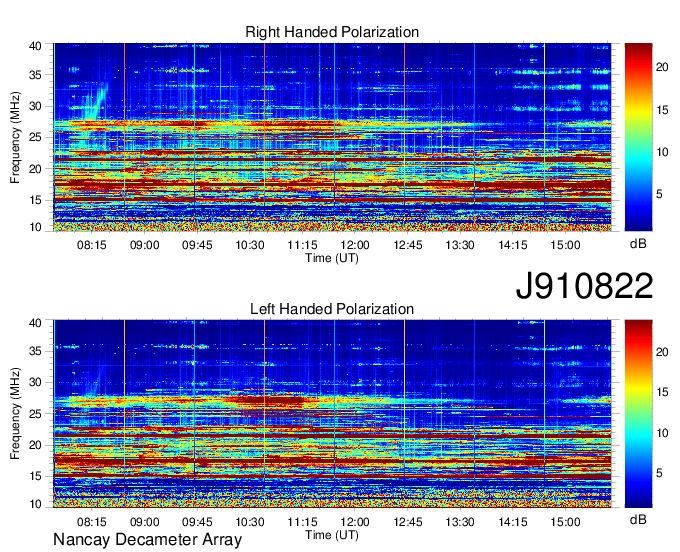This screenshot has width=680, height=552.
Task: Click the 15 MHz tick on lower plot
Action: click(x=35, y=476)
